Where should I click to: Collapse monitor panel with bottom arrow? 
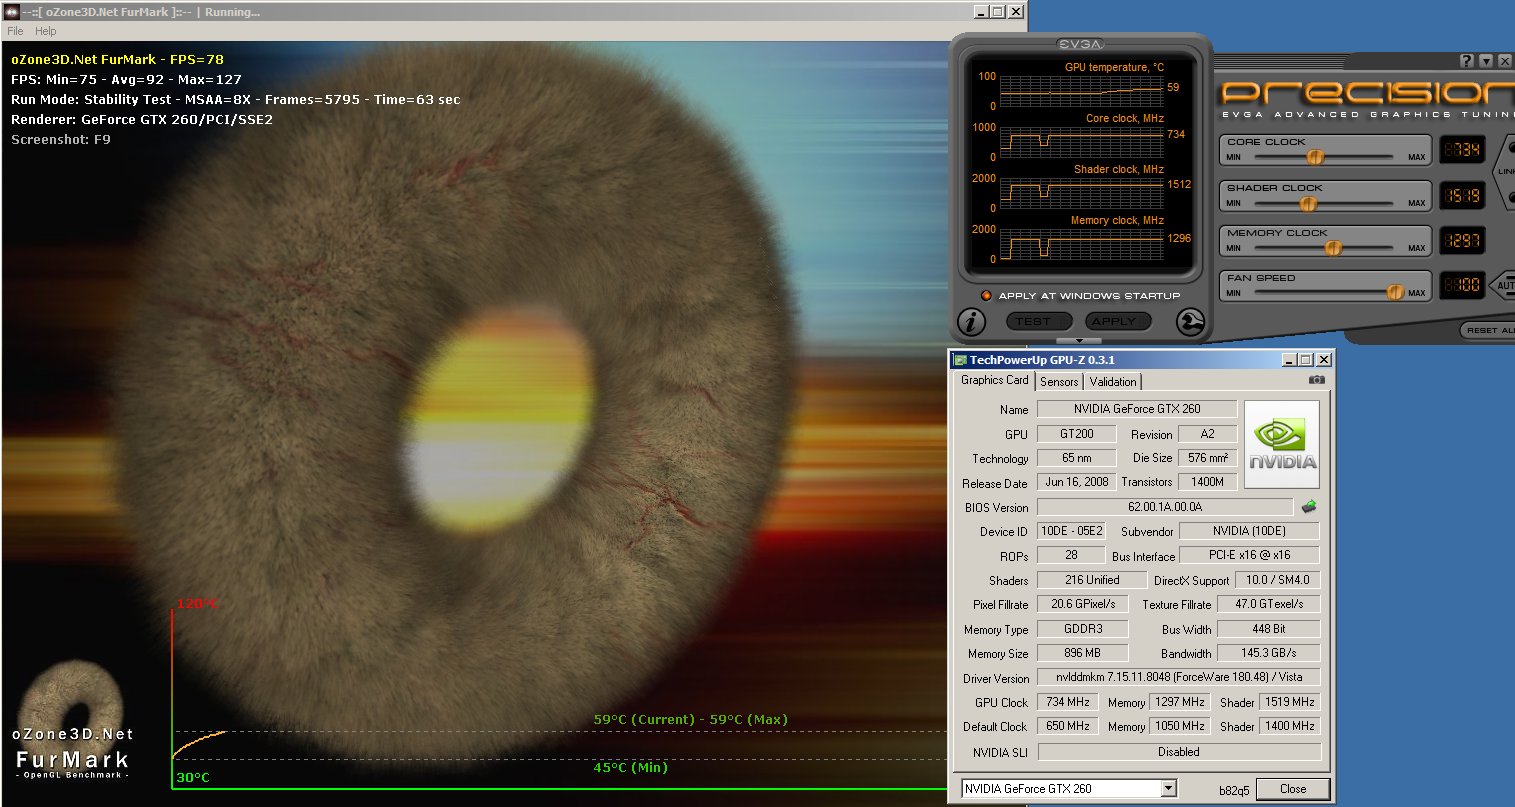(1080, 341)
